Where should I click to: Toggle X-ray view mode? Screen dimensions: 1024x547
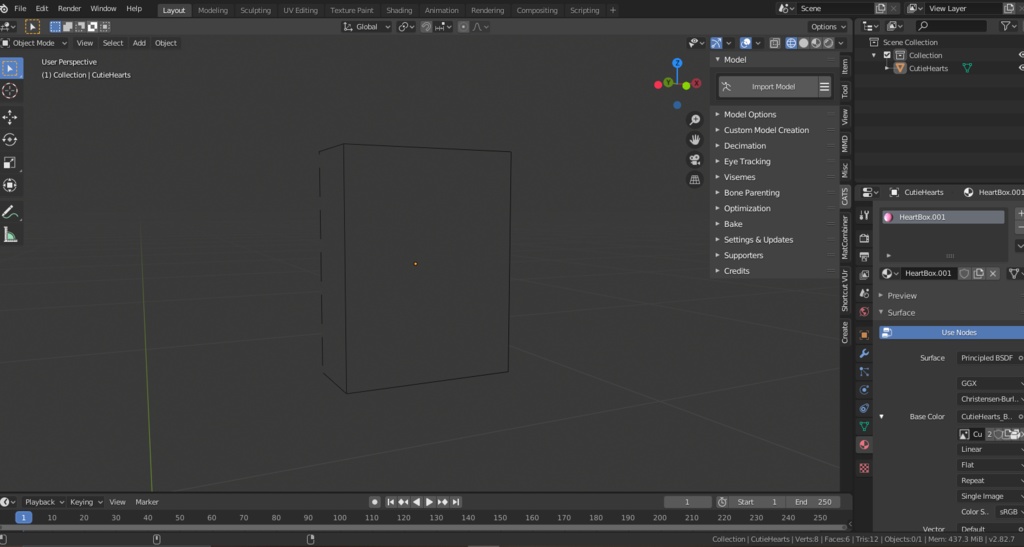click(x=775, y=43)
